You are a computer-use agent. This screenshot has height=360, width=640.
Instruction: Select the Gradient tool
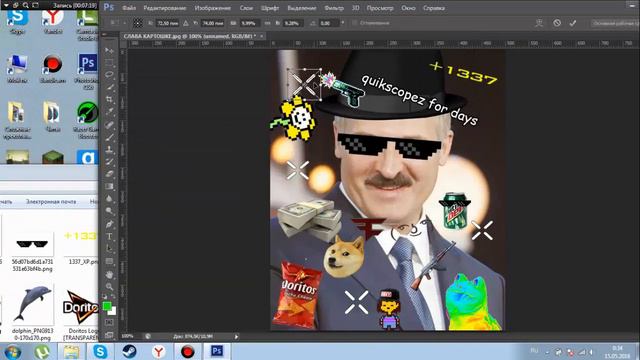pos(109,187)
